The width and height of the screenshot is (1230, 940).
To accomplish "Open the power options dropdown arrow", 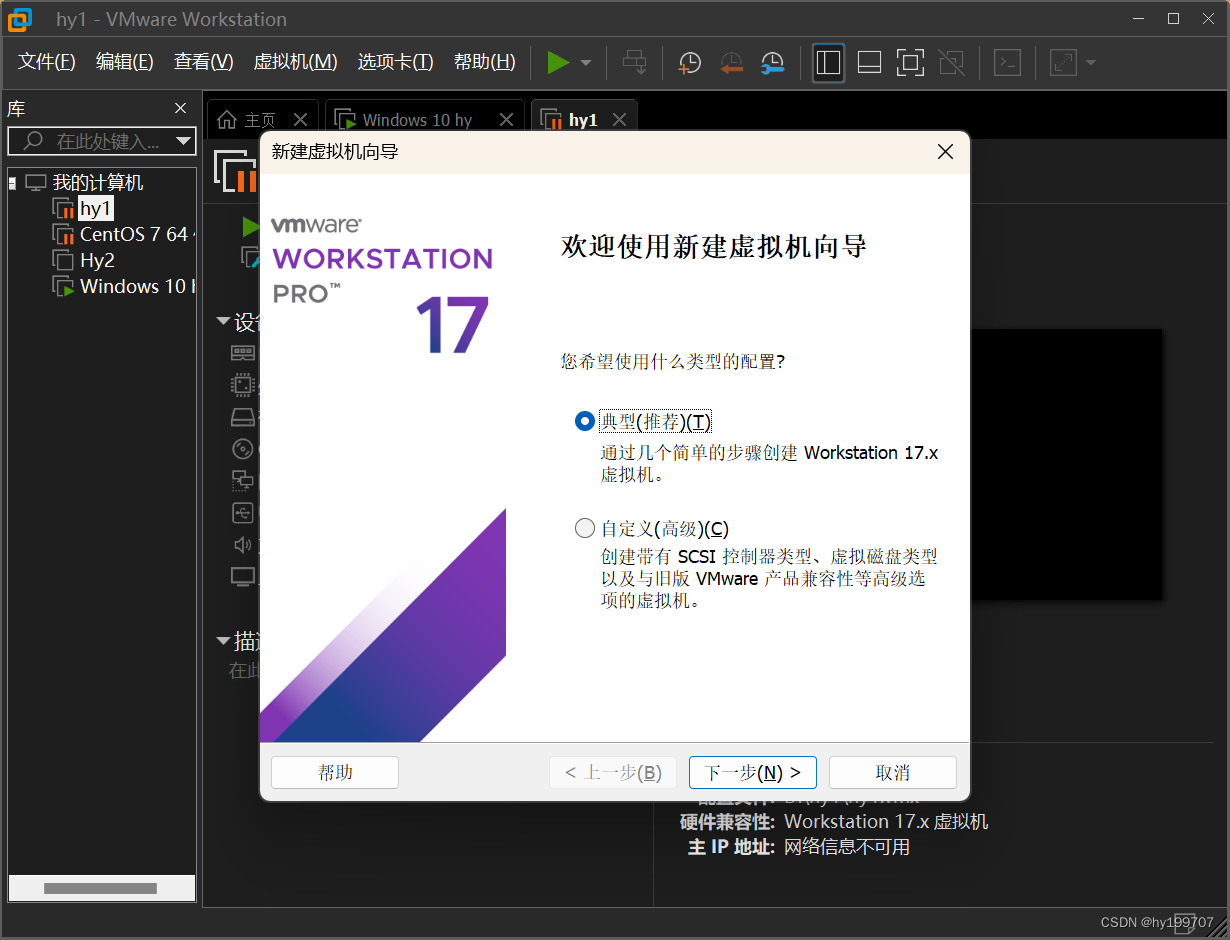I will (x=586, y=63).
